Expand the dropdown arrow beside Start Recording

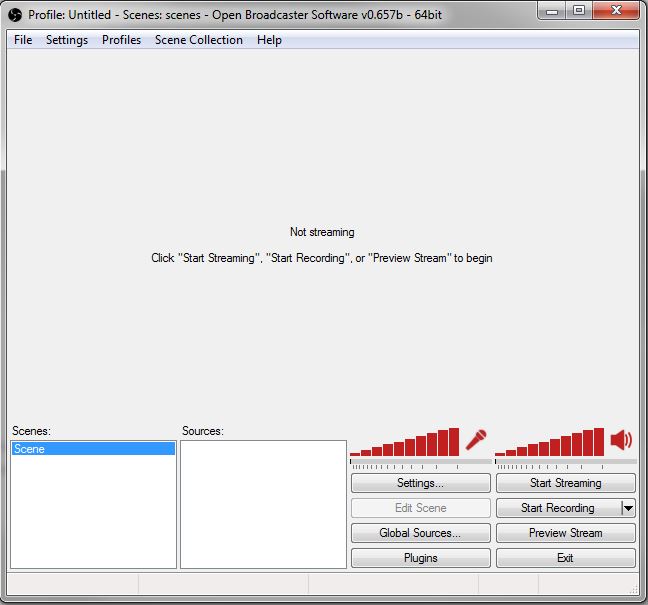click(628, 508)
